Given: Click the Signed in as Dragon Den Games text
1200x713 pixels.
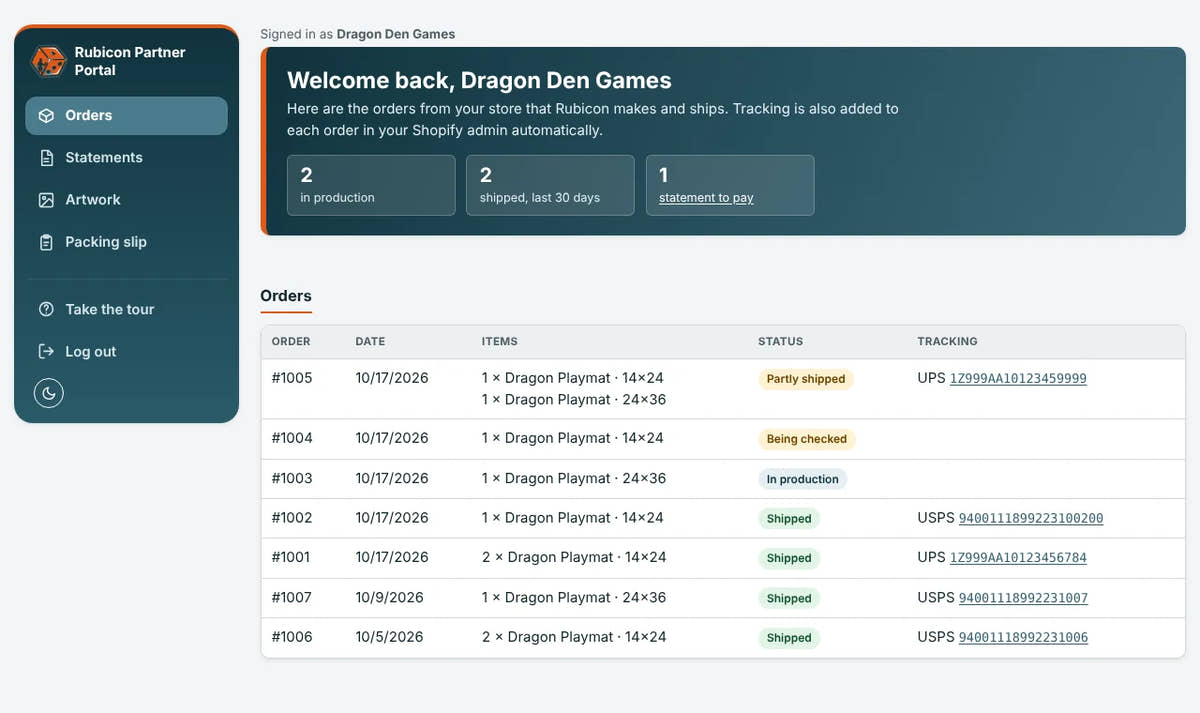Looking at the screenshot, I should coord(358,34).
